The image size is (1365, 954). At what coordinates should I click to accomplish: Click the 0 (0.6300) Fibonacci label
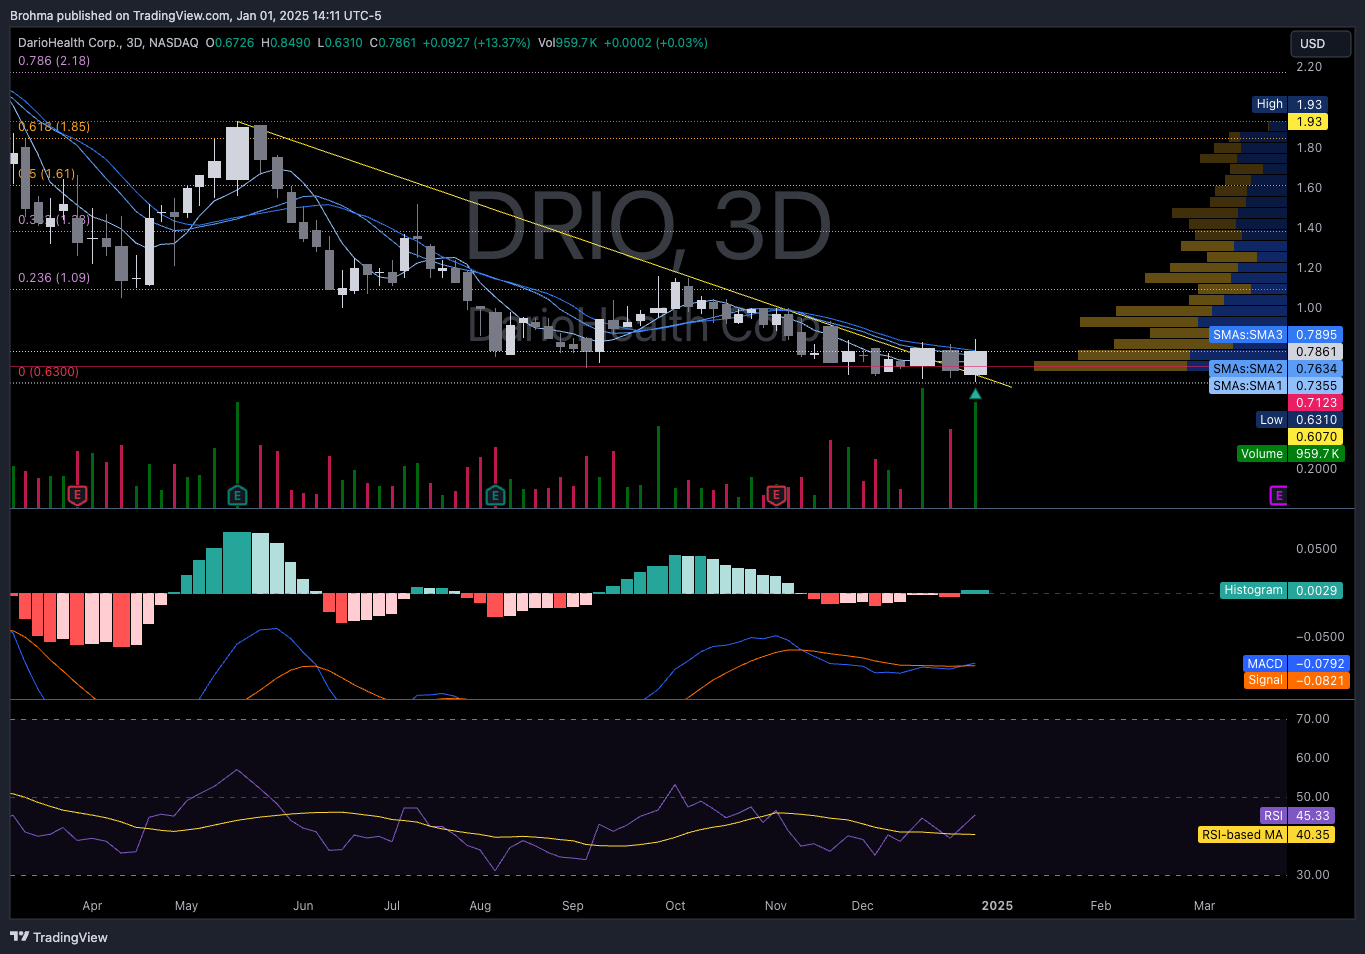tap(48, 372)
